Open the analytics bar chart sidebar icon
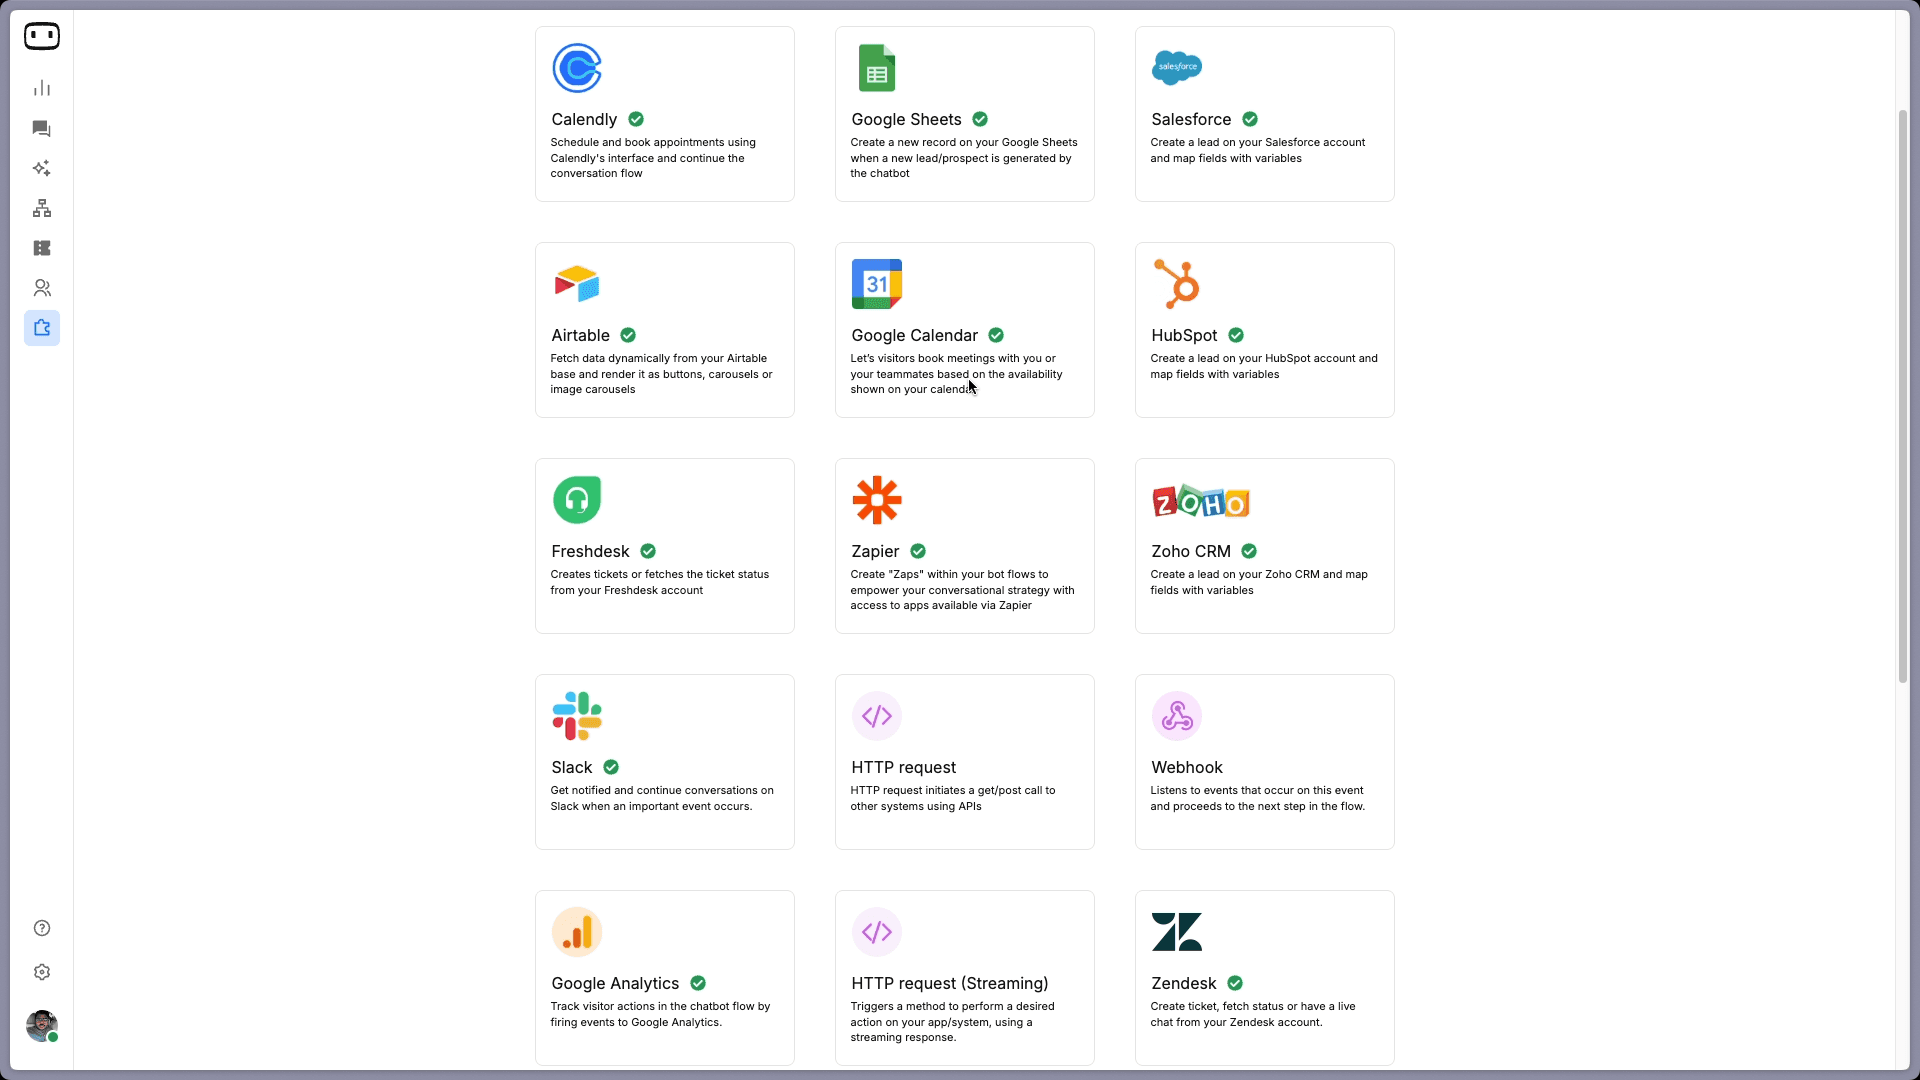Image resolution: width=1920 pixels, height=1080 pixels. tap(42, 88)
